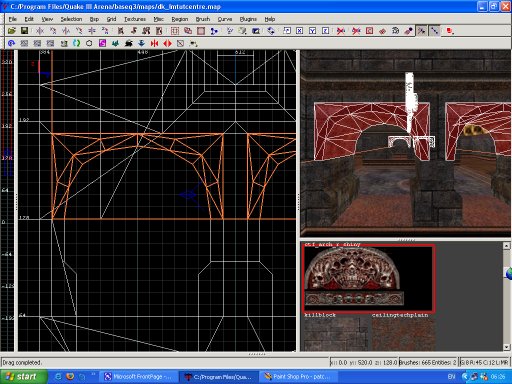This screenshot has width=512, height=384.
Task: Open the Textures menu
Action: (x=135, y=19)
